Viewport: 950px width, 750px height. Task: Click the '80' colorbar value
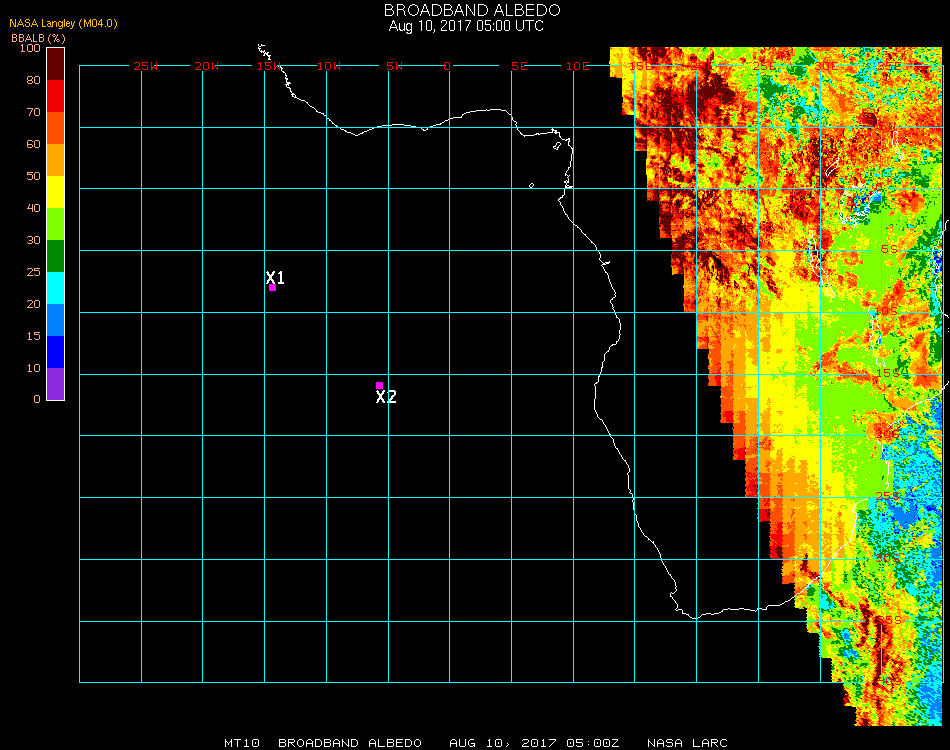[x=33, y=80]
